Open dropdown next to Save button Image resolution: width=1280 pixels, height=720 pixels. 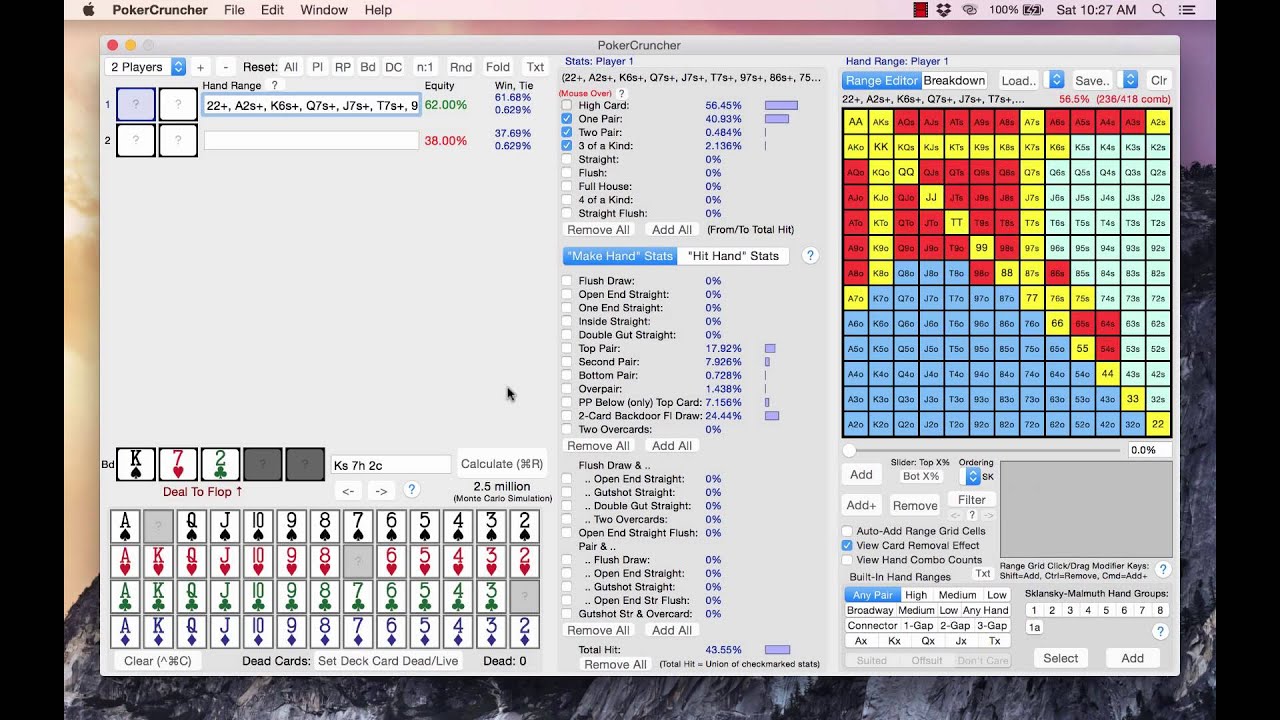[x=1129, y=80]
